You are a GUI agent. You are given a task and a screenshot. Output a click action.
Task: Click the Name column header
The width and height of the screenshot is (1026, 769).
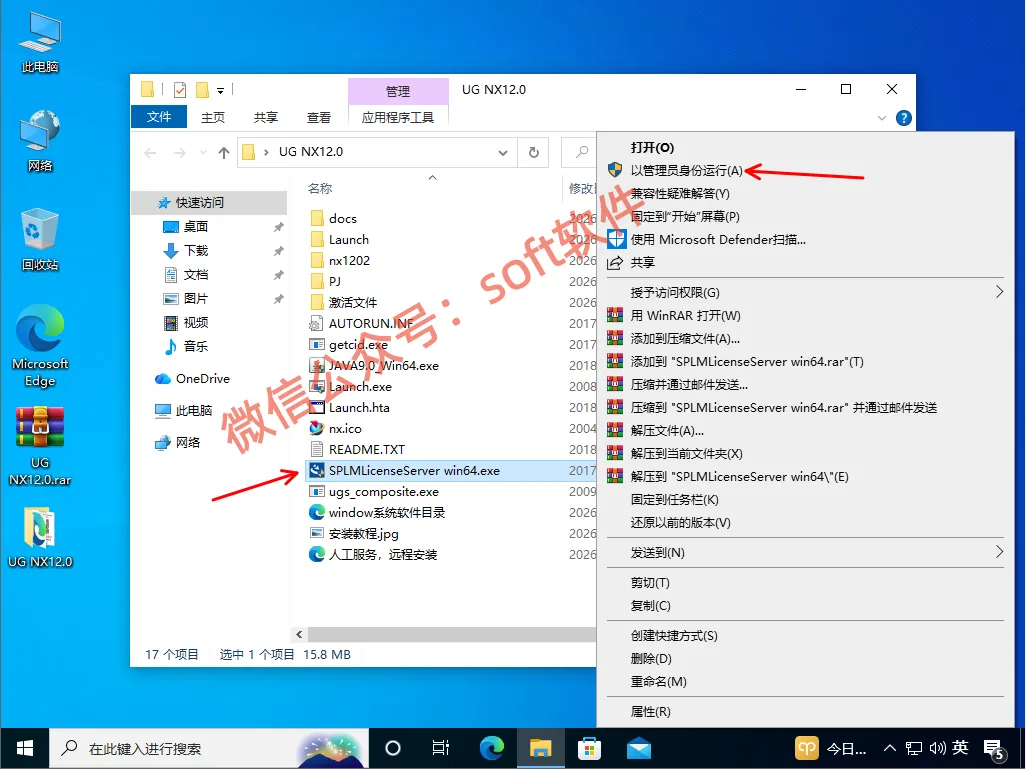320,188
